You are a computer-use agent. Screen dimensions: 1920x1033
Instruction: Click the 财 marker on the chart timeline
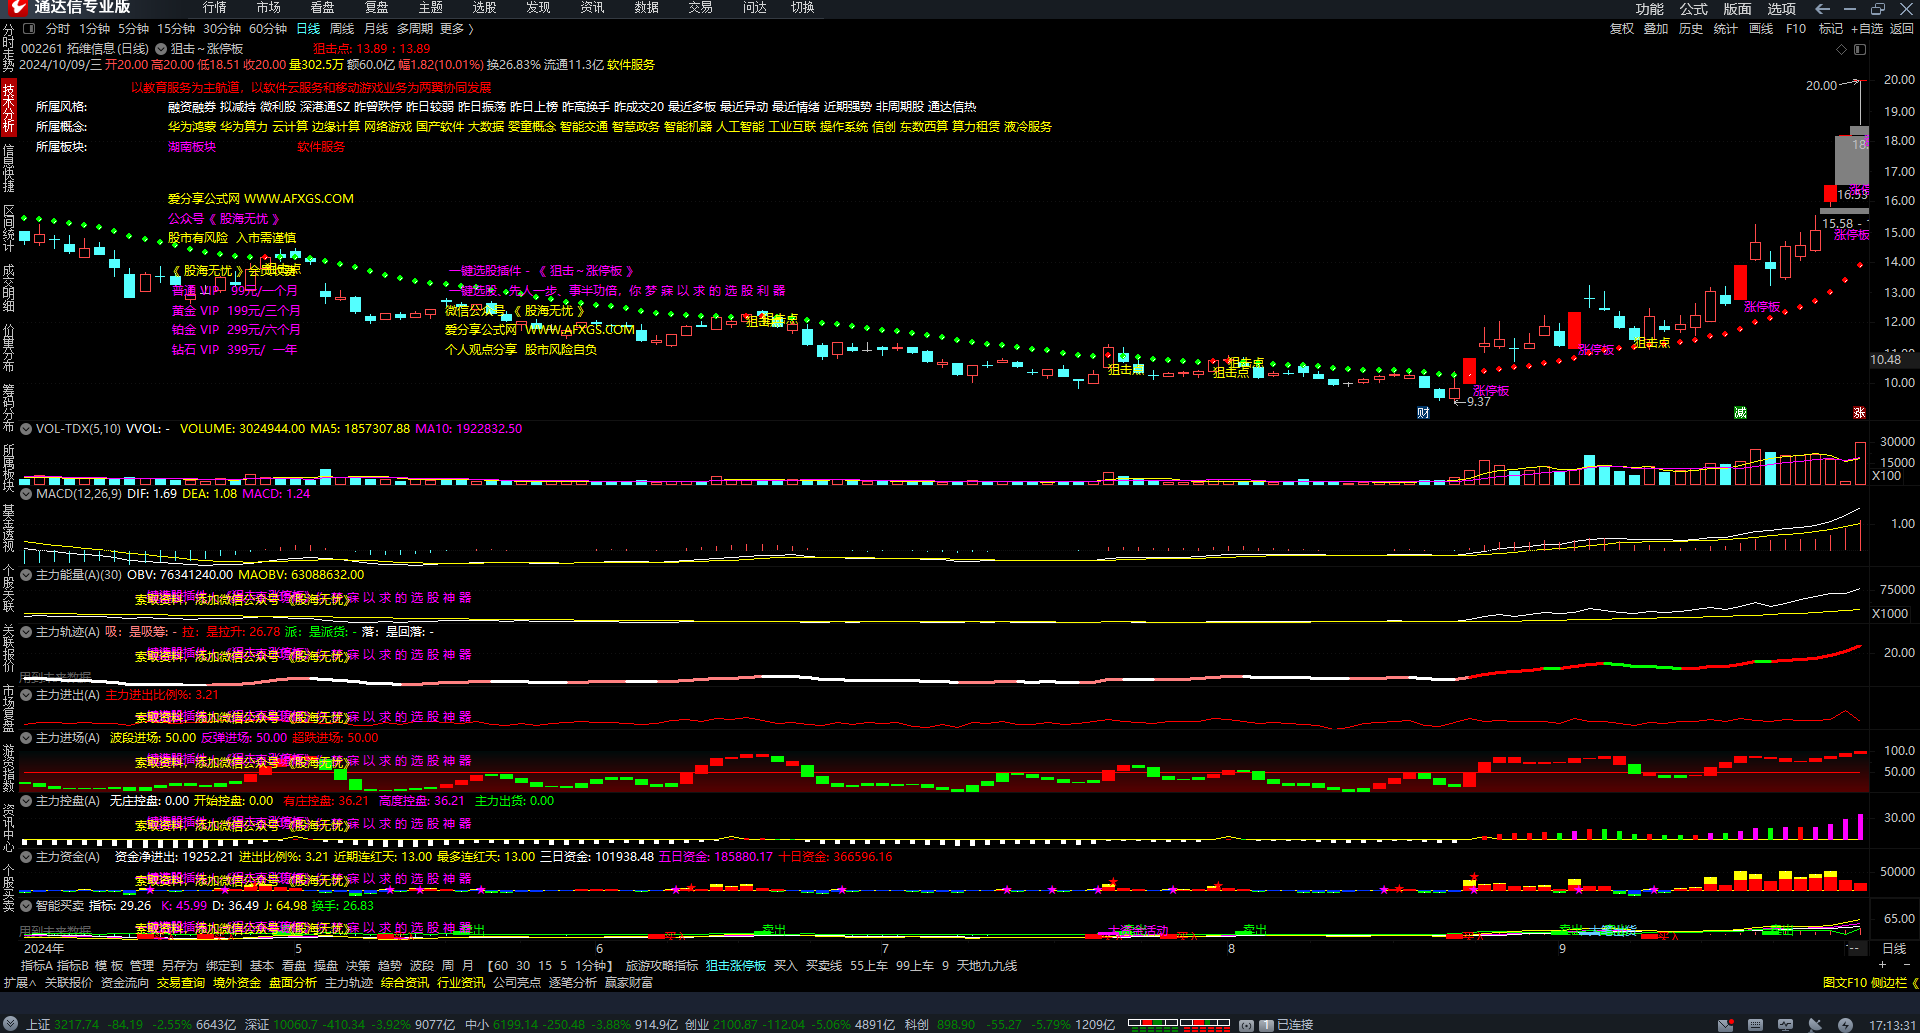pos(1423,413)
